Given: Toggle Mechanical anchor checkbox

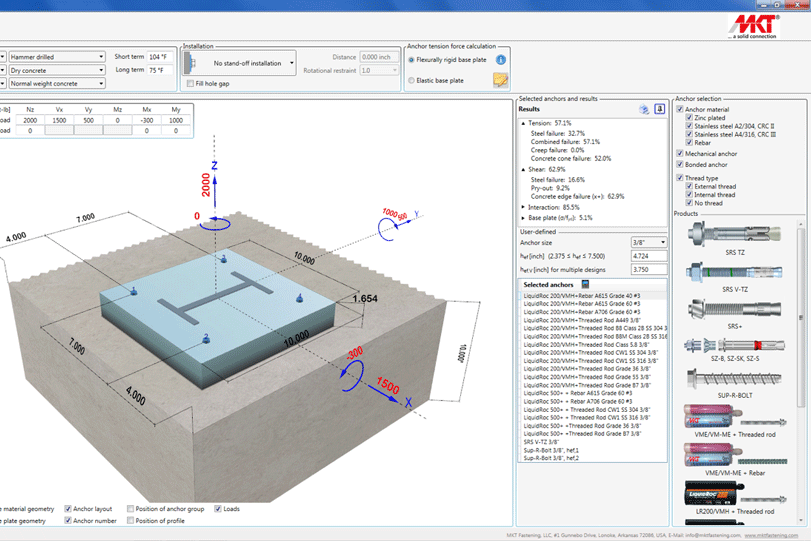Looking at the screenshot, I should tap(680, 154).
